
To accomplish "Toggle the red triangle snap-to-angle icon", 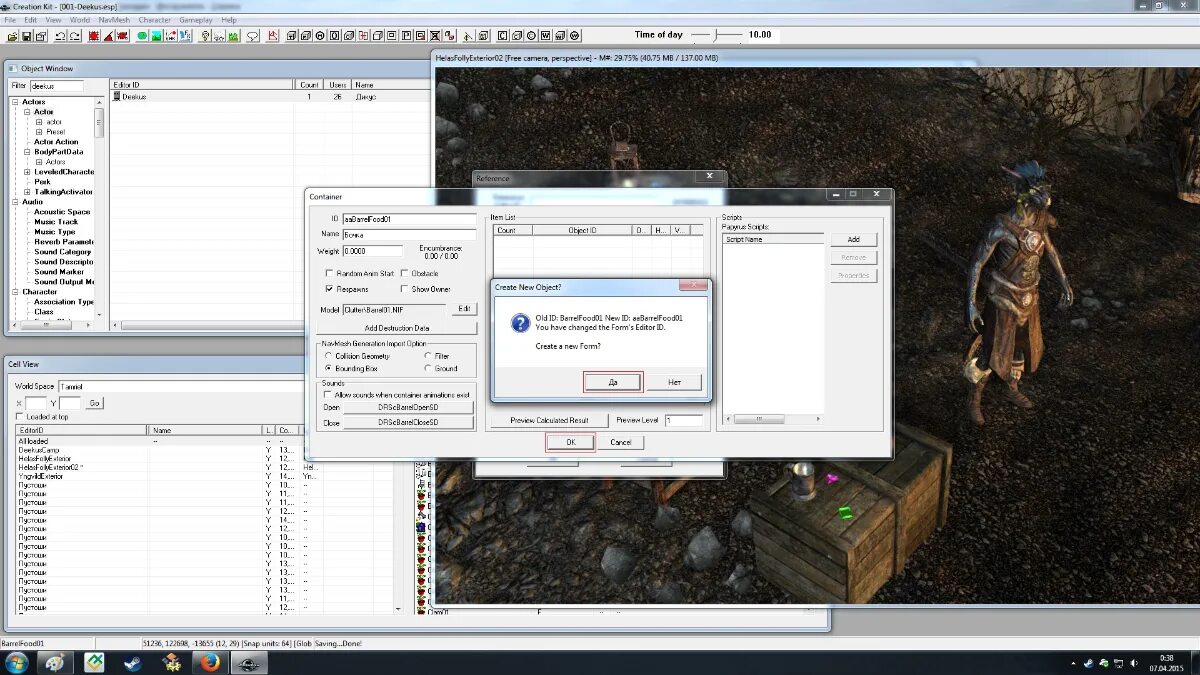I will 108,35.
